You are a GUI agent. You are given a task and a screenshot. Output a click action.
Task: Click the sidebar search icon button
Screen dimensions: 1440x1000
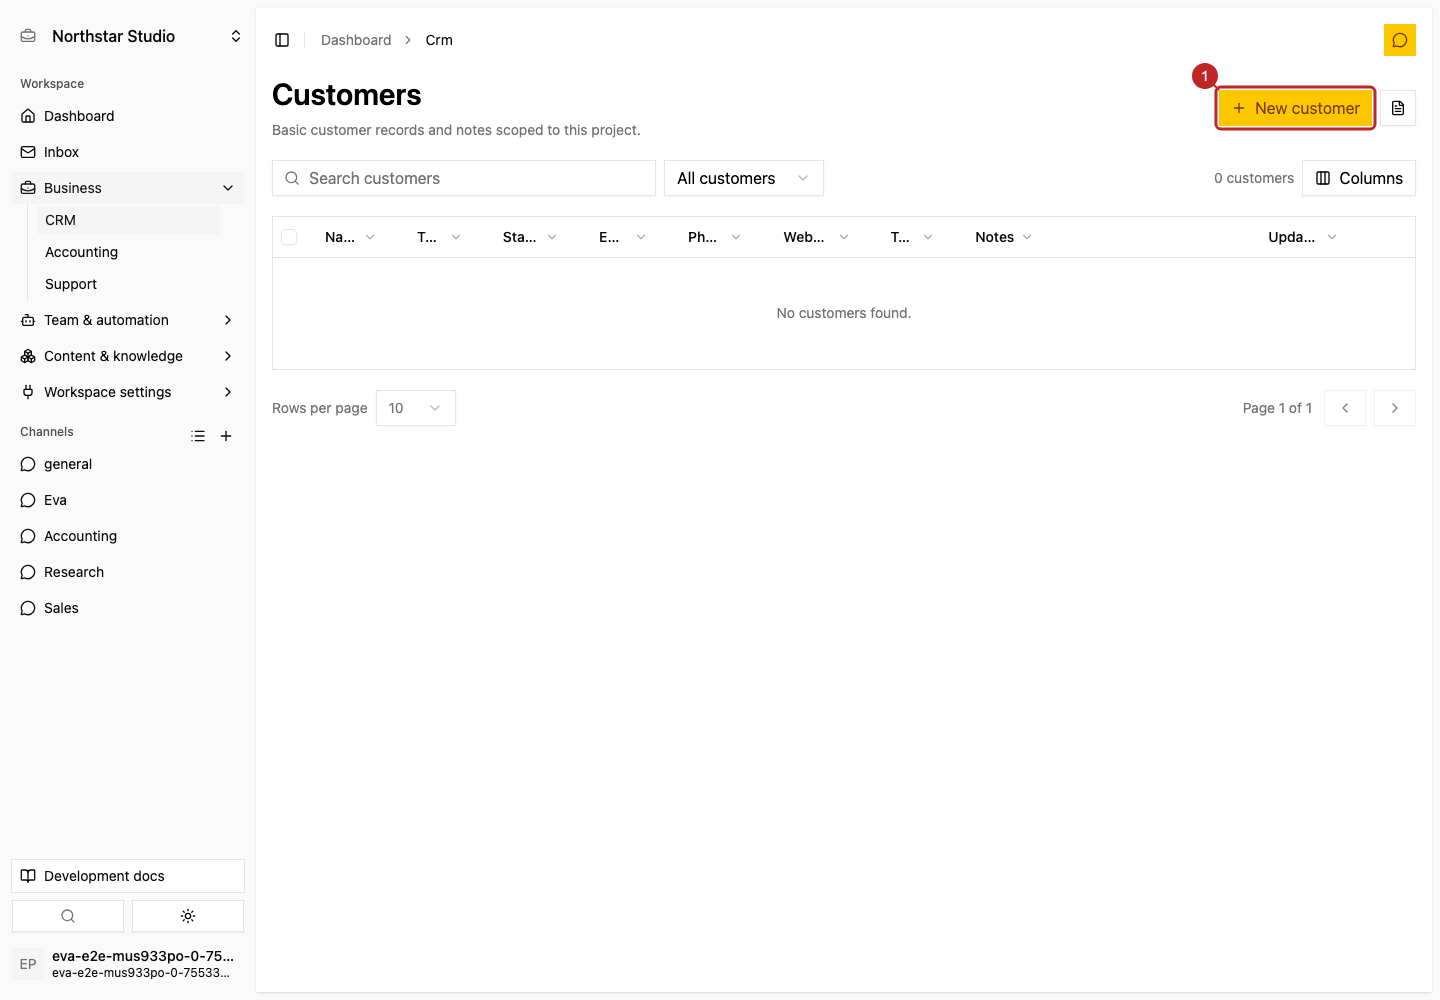(68, 916)
